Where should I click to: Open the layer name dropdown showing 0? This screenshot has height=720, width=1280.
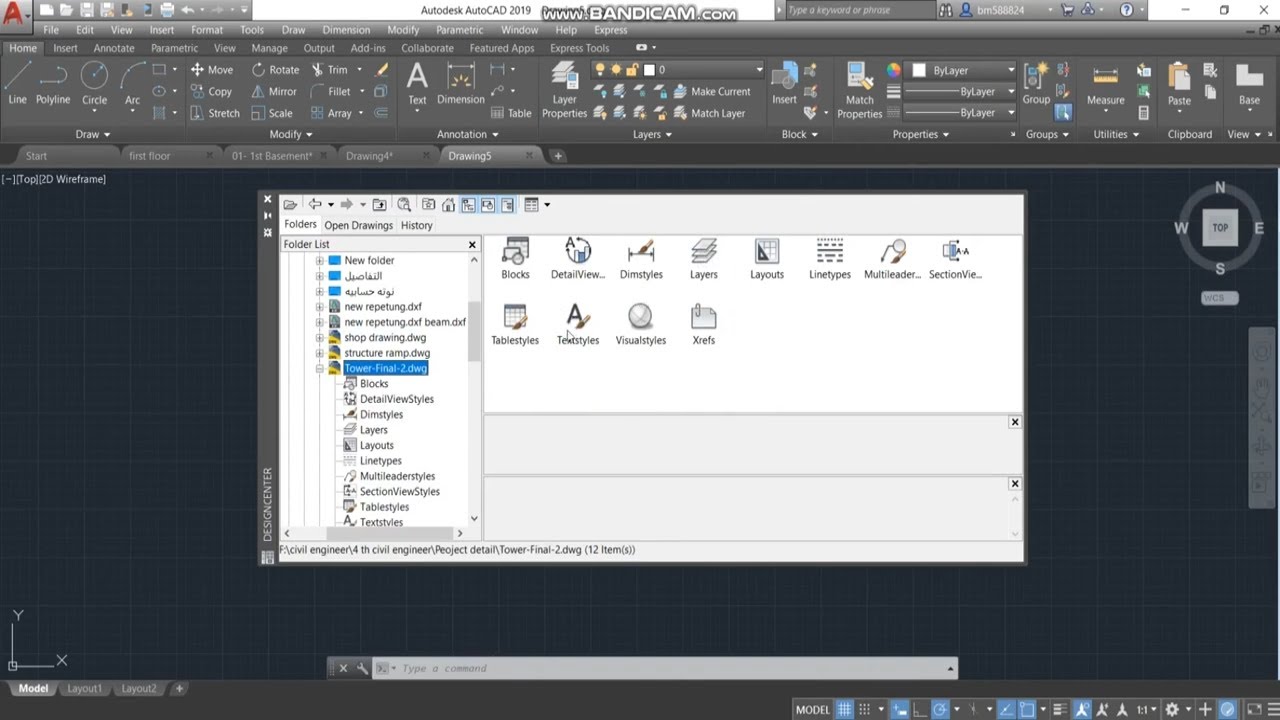678,70
